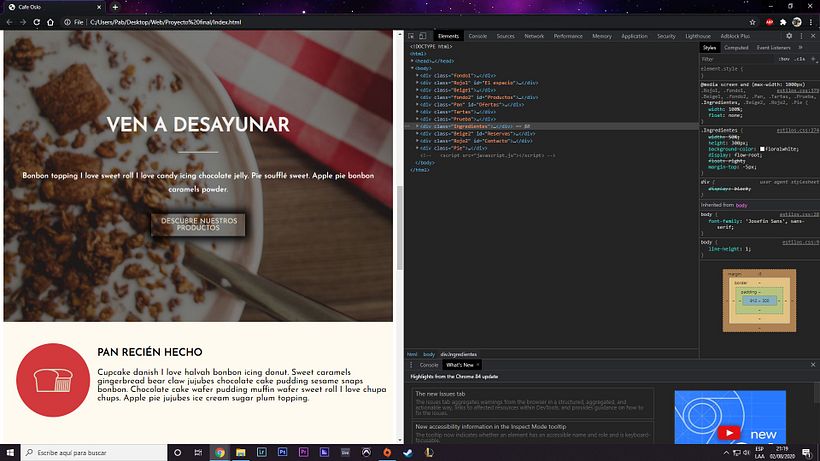Viewport: 820px width, 461px height.
Task: Open the Adblock Plus extension icon
Action: pos(769,22)
